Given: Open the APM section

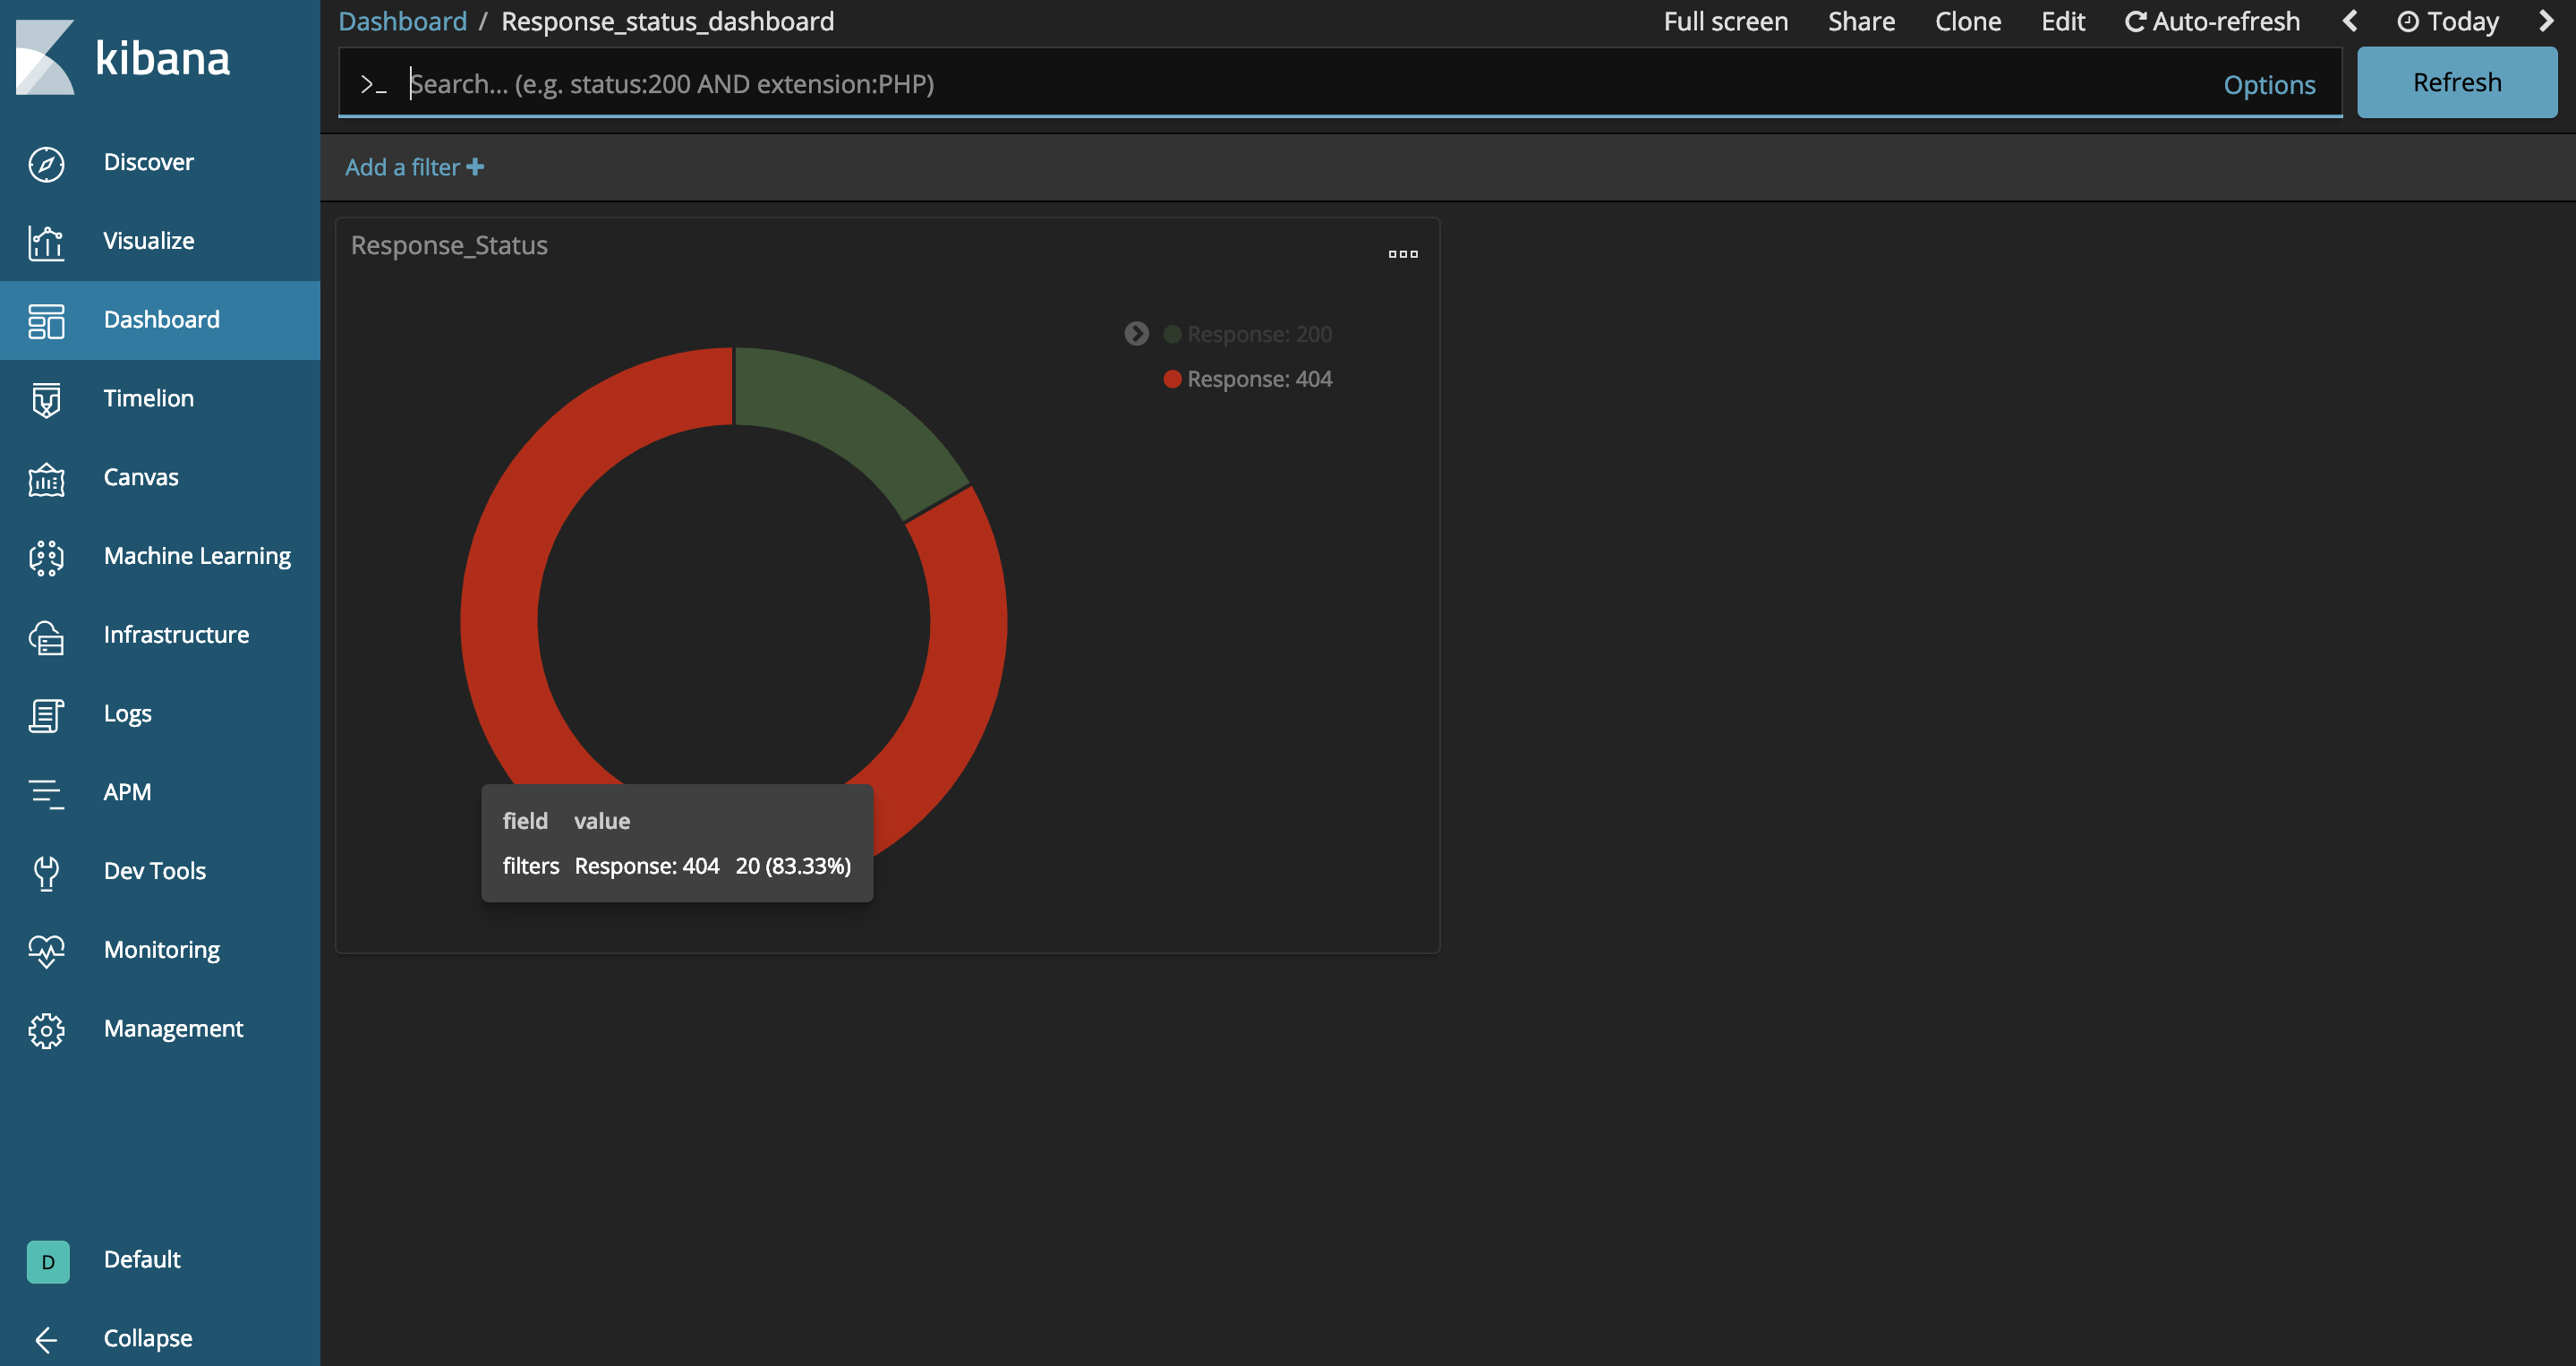Looking at the screenshot, I should 127,791.
